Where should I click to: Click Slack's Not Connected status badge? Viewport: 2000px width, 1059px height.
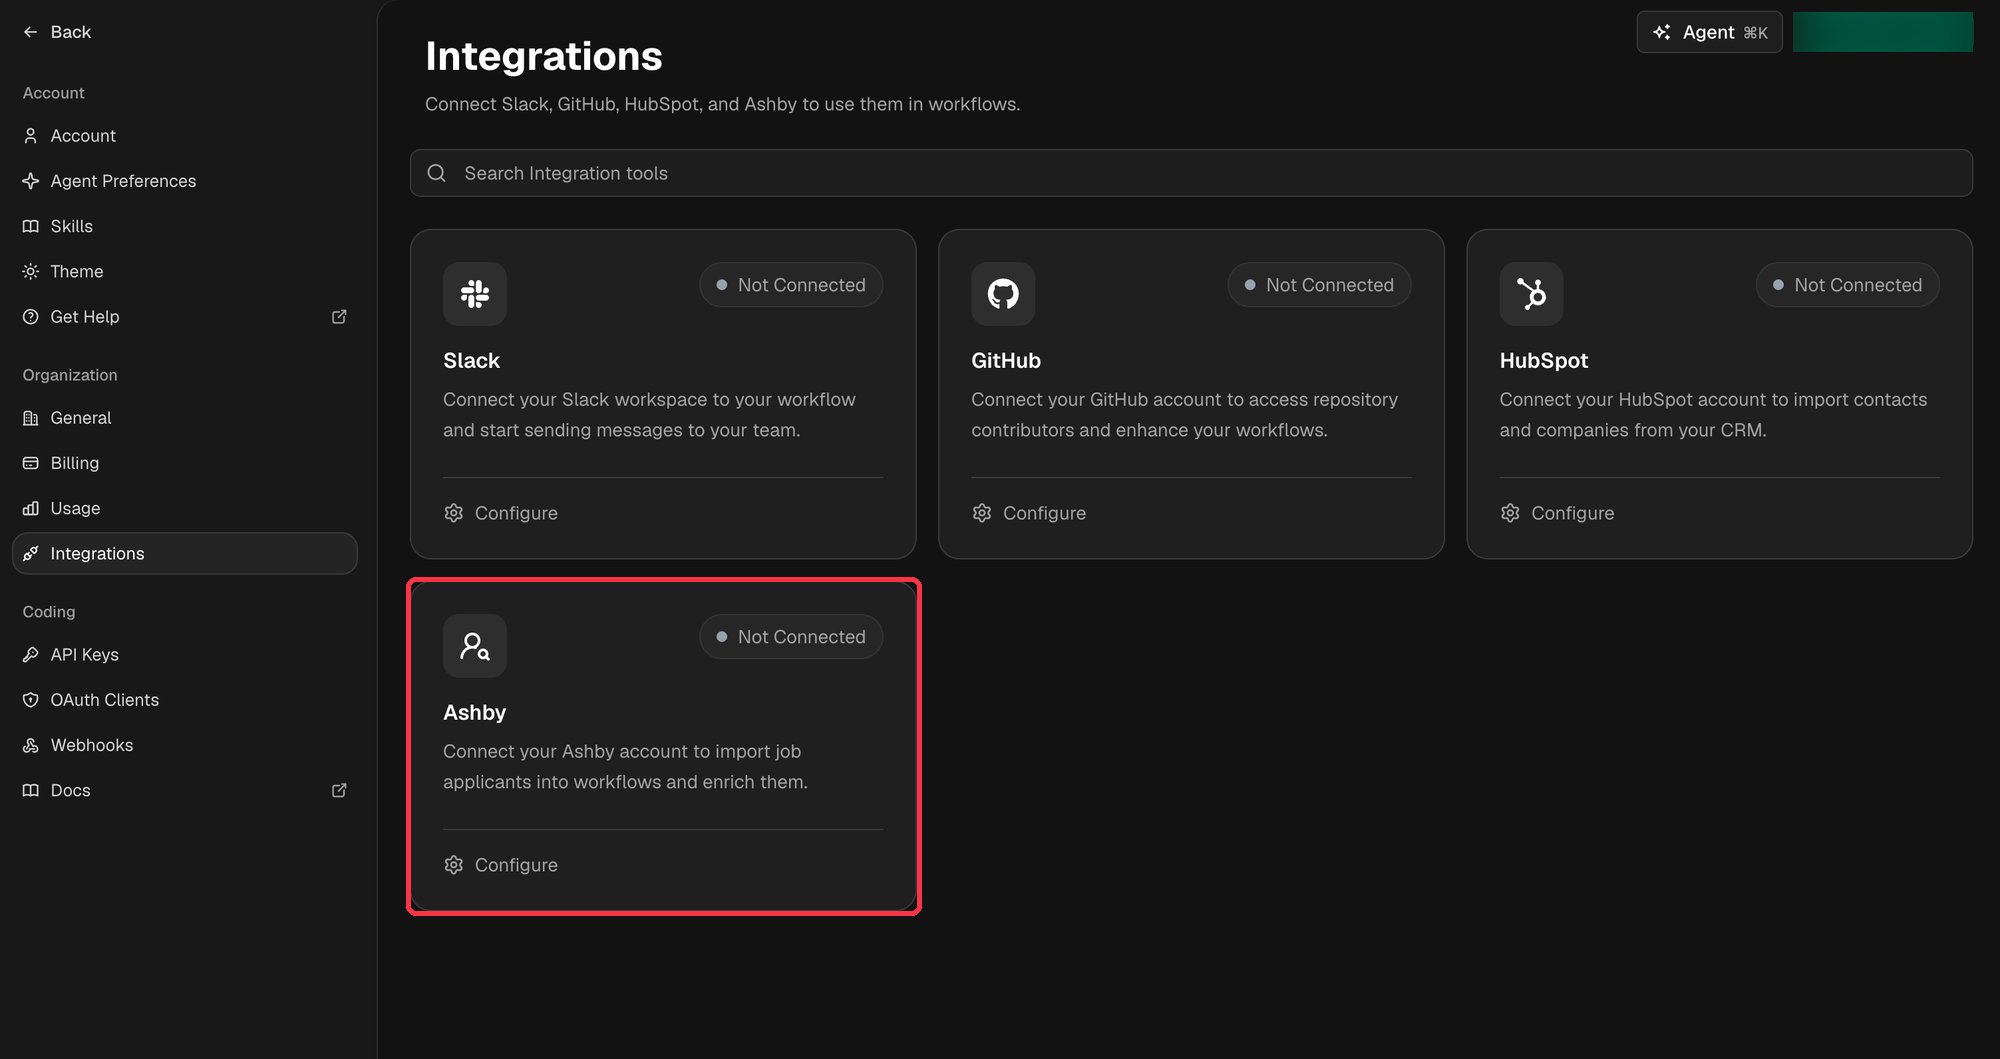pos(791,285)
